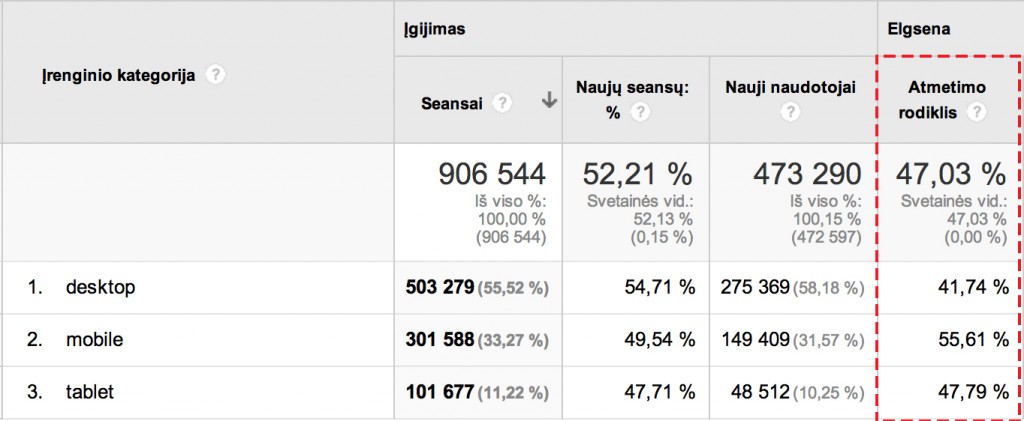The image size is (1024, 421).
Task: Click Atmetimo rodiklis question mark icon
Action: tap(976, 113)
